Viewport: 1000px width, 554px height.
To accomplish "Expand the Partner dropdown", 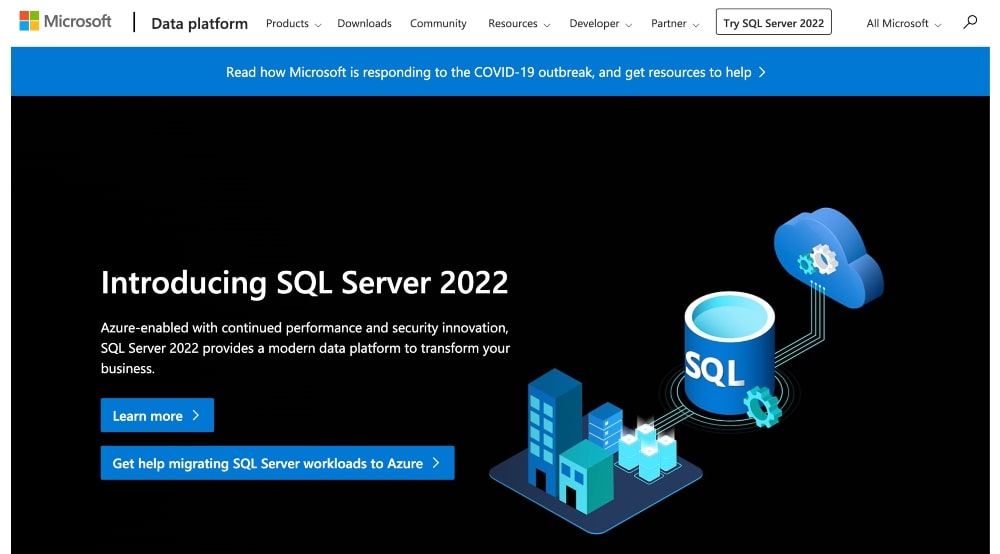I will coord(675,24).
